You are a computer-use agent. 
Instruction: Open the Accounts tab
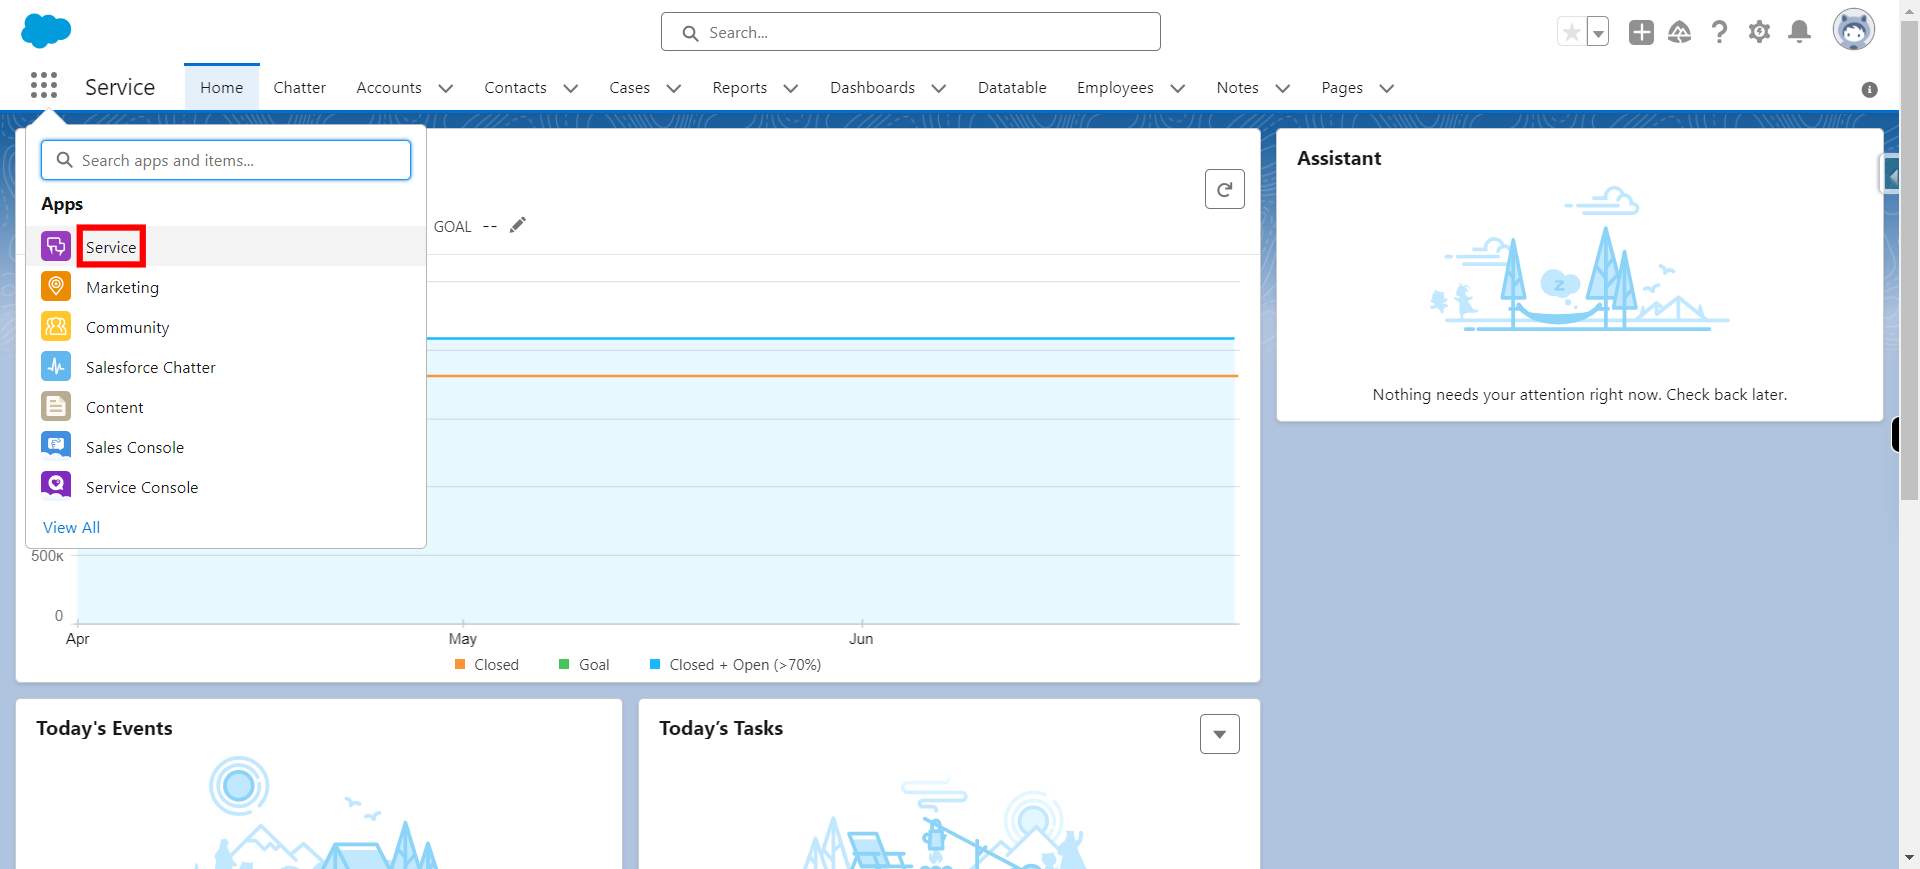pos(389,88)
